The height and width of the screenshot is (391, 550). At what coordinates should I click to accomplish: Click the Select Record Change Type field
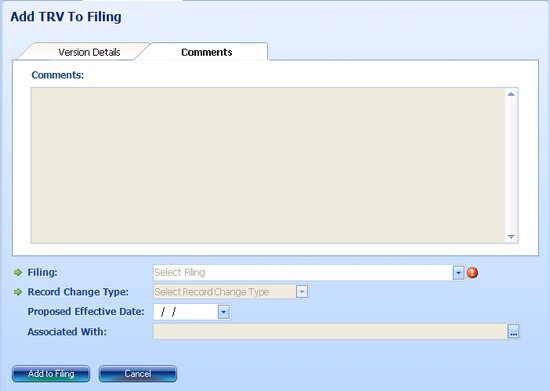coord(225,291)
